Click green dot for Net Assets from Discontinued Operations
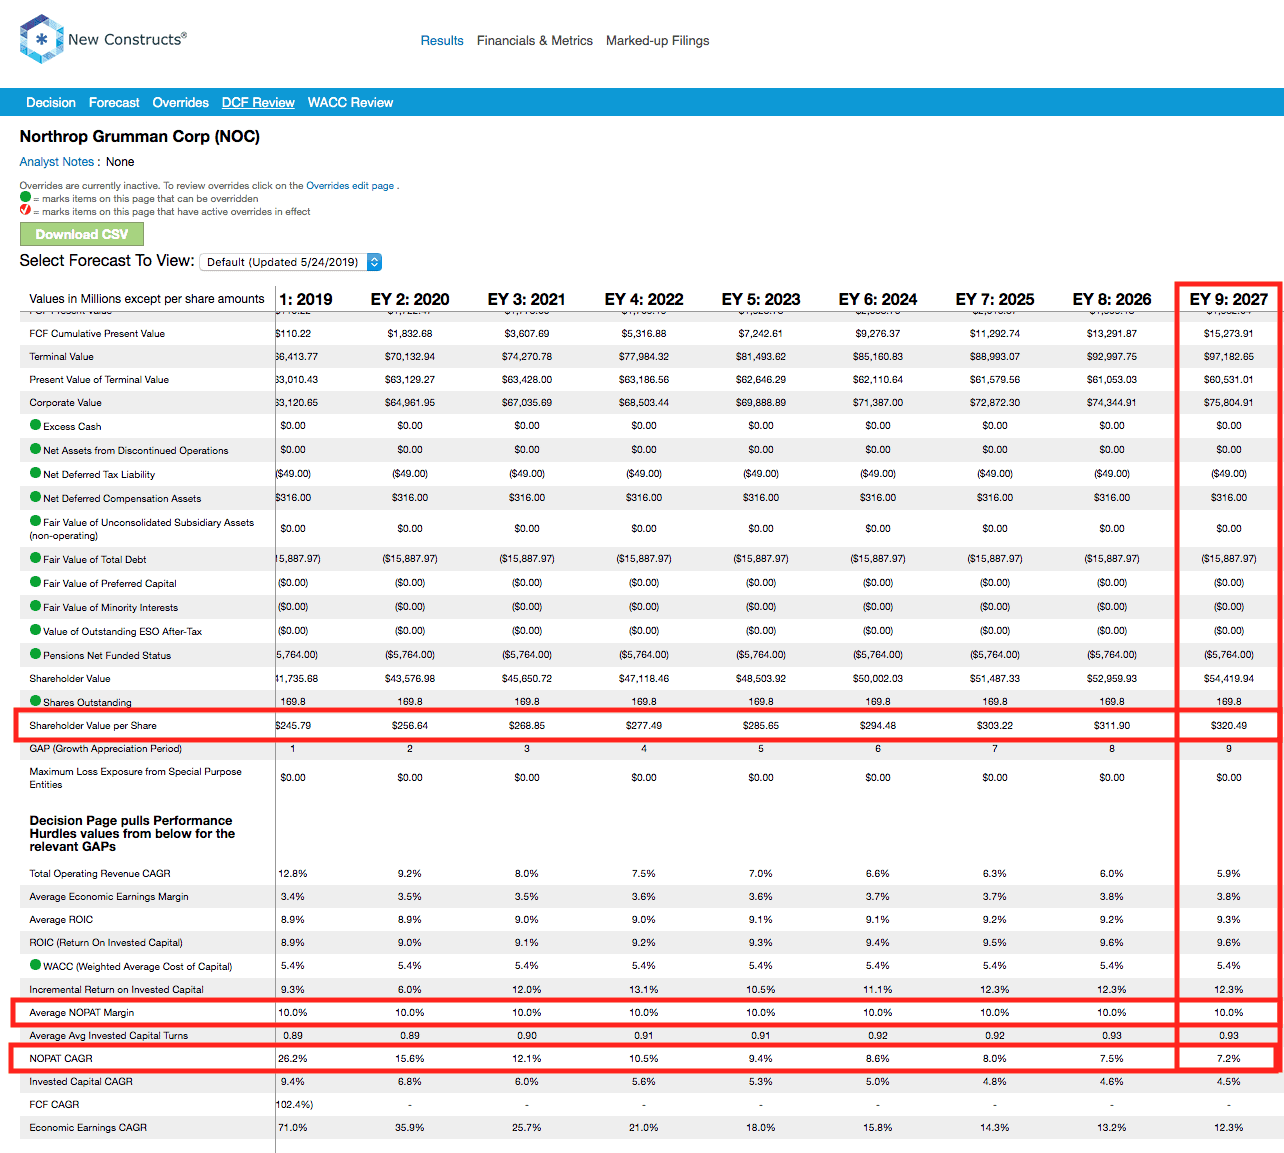Viewport: 1284px width, 1153px height. tap(35, 449)
